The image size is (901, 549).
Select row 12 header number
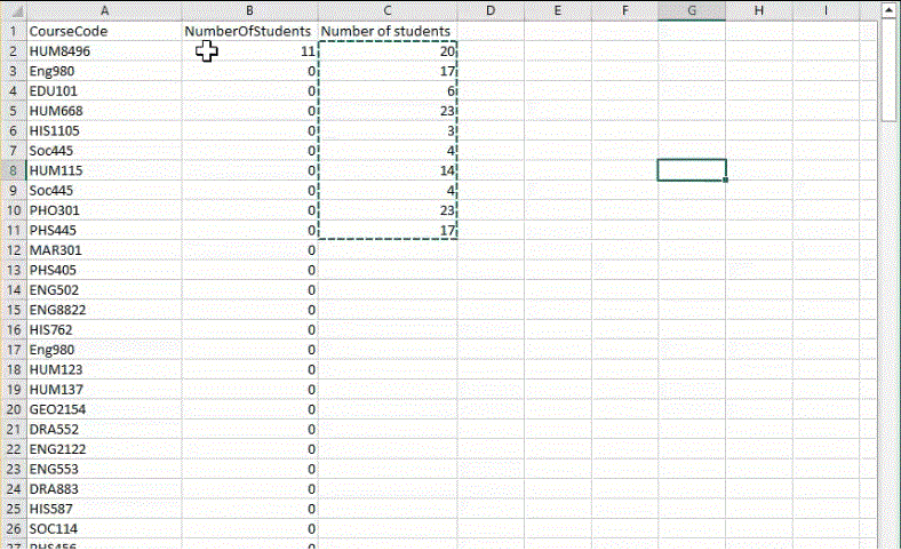point(13,250)
